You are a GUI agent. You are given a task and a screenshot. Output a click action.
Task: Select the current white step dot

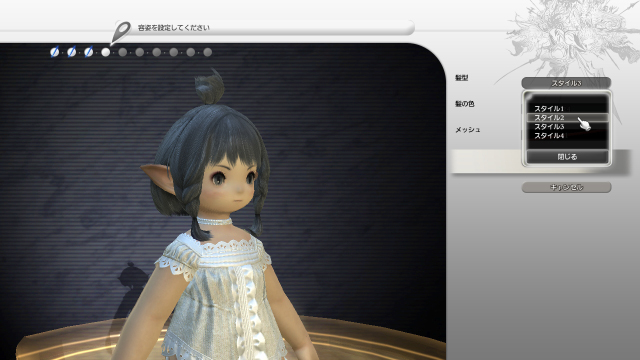(x=106, y=52)
